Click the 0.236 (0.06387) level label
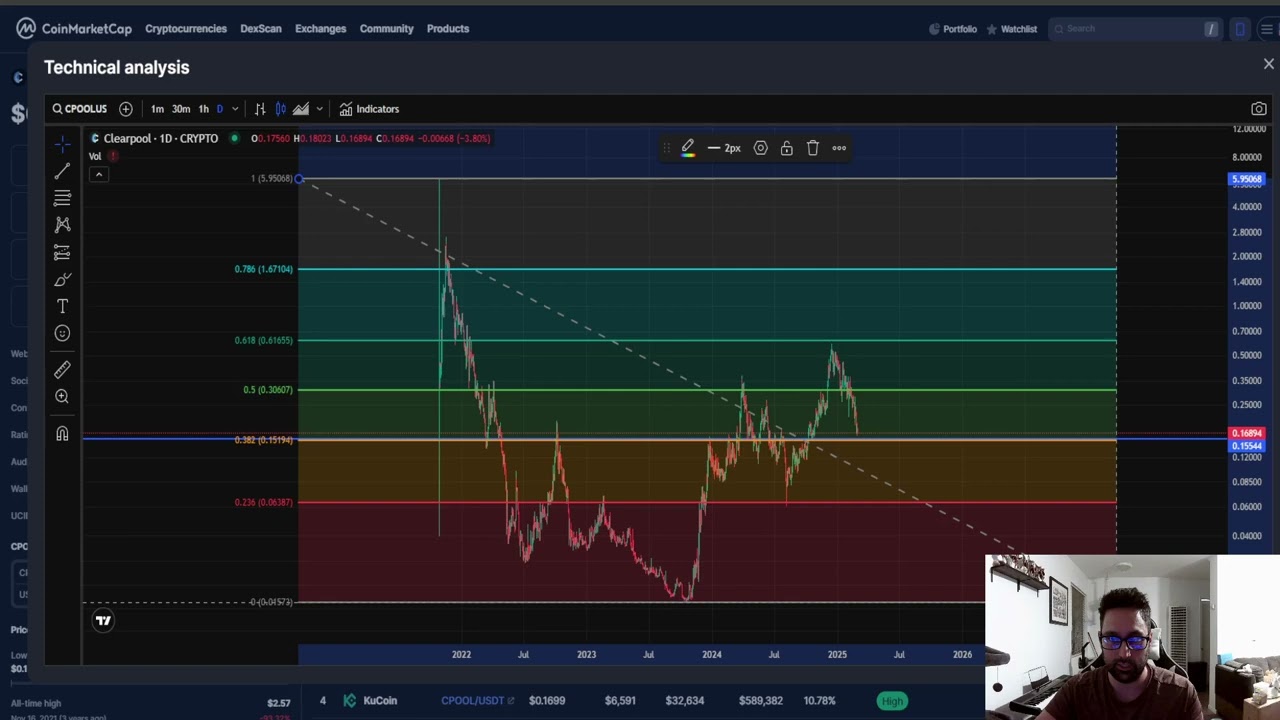The width and height of the screenshot is (1280, 720). coord(264,502)
